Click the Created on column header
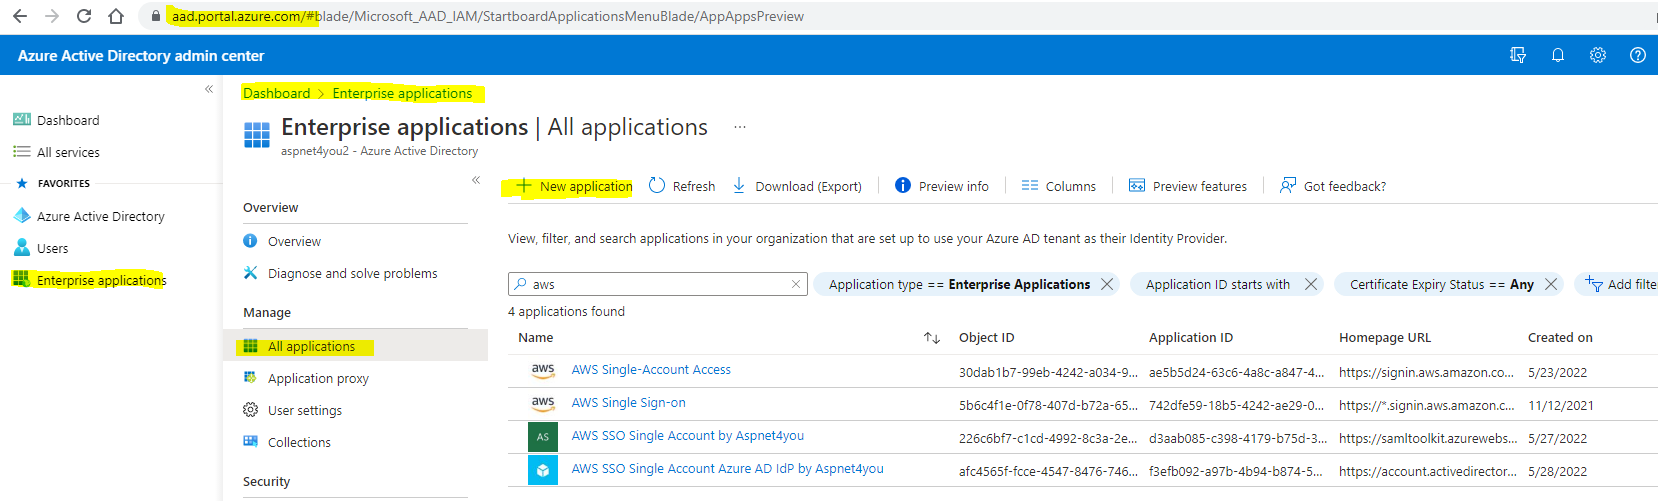 [x=1560, y=338]
